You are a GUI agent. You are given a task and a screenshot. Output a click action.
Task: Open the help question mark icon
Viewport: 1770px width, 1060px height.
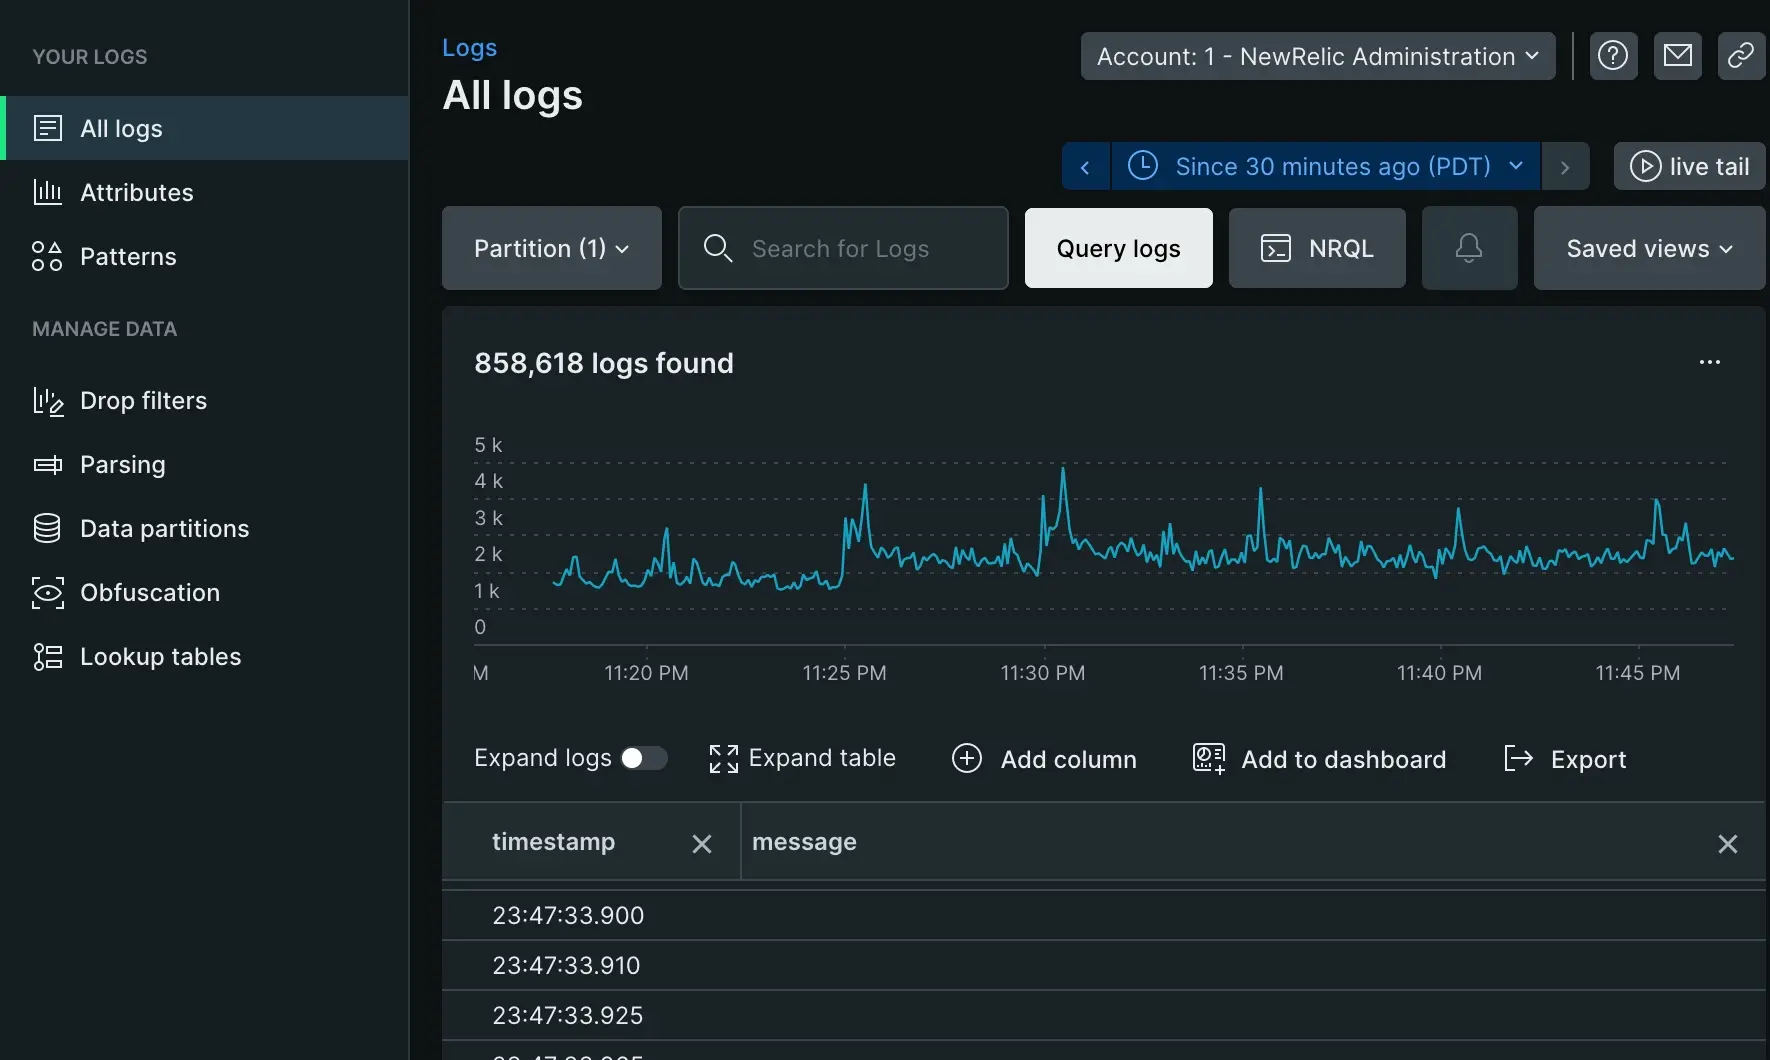[1613, 56]
